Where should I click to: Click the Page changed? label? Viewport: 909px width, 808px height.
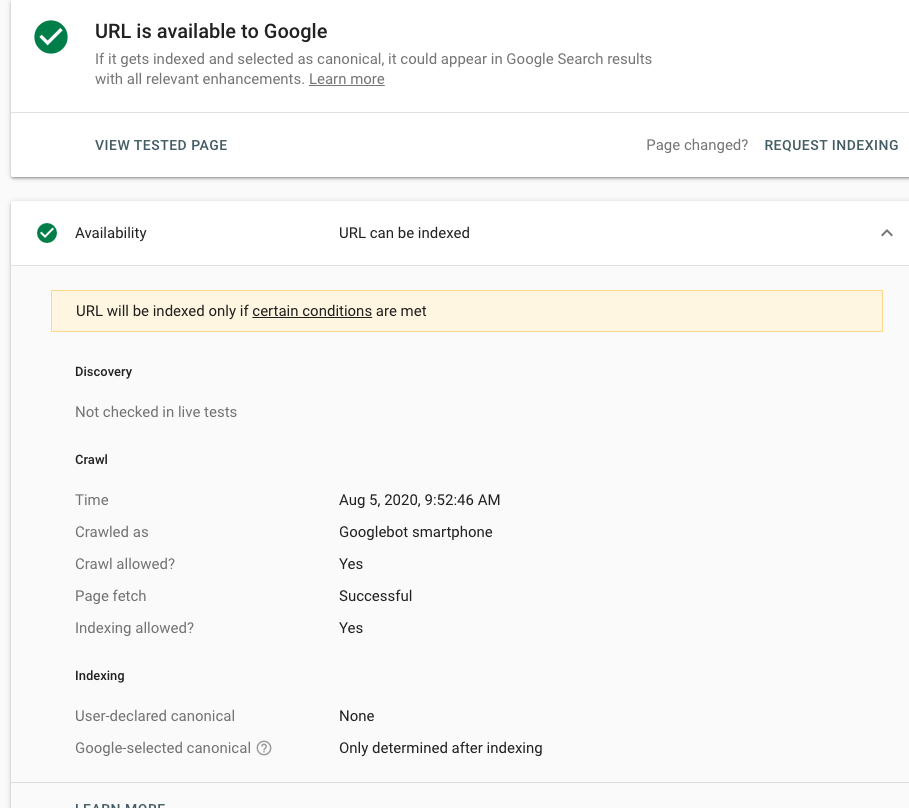pyautogui.click(x=697, y=145)
